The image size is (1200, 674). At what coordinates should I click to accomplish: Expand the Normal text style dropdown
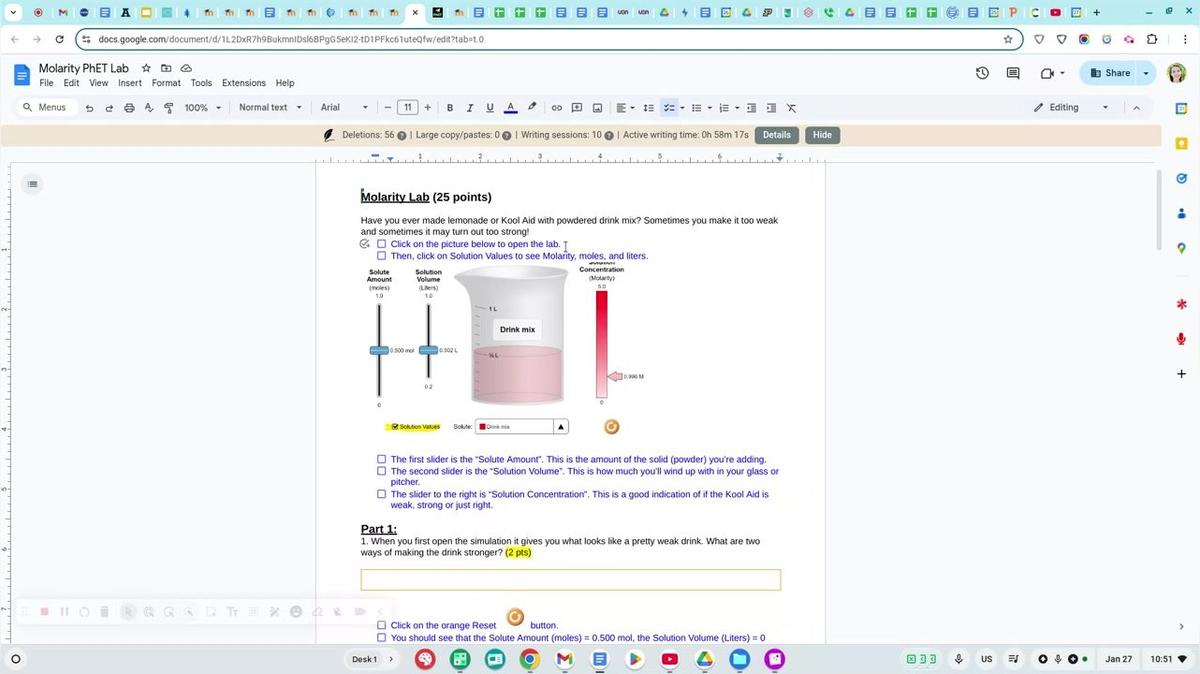coord(270,108)
